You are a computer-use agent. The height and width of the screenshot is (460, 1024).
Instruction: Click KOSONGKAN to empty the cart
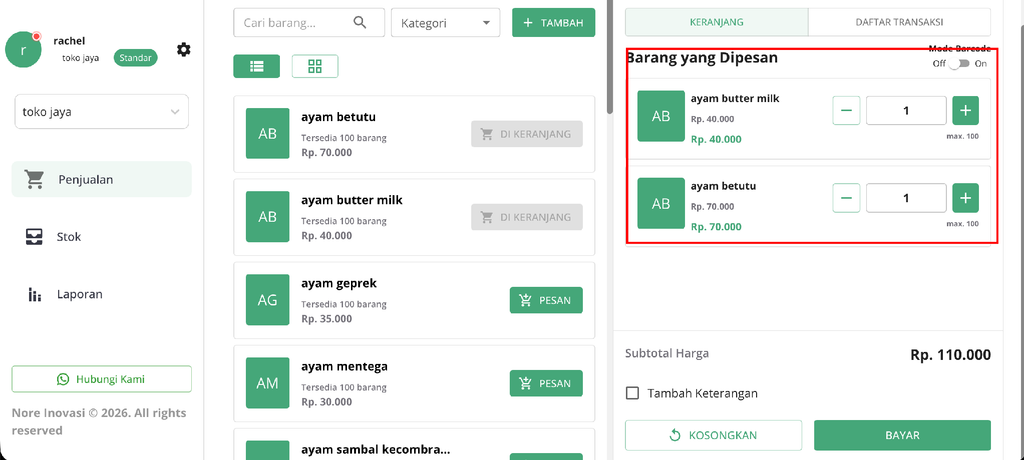coord(713,435)
